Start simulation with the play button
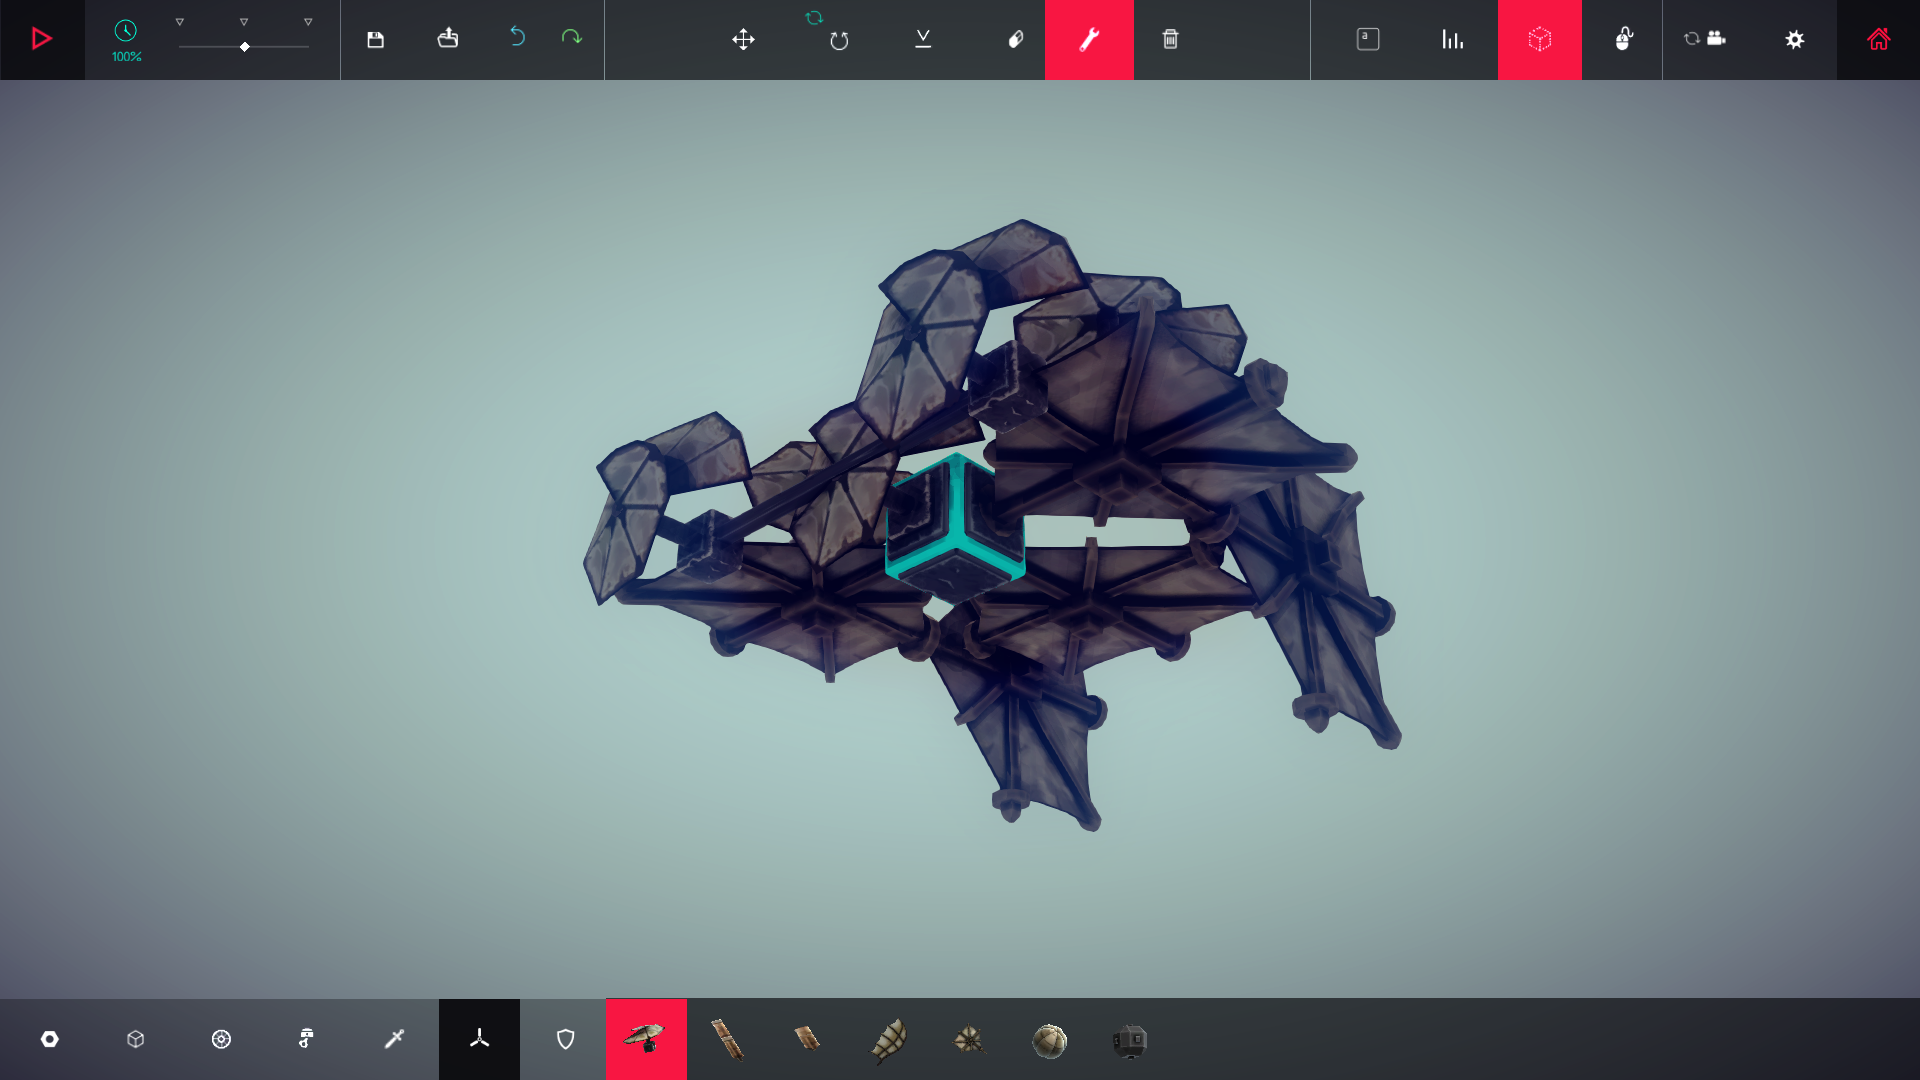The width and height of the screenshot is (1920, 1080). (x=42, y=39)
